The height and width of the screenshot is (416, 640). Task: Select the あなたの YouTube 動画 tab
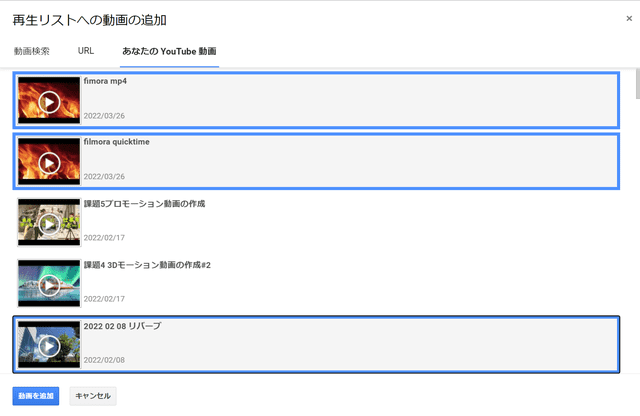[169, 51]
